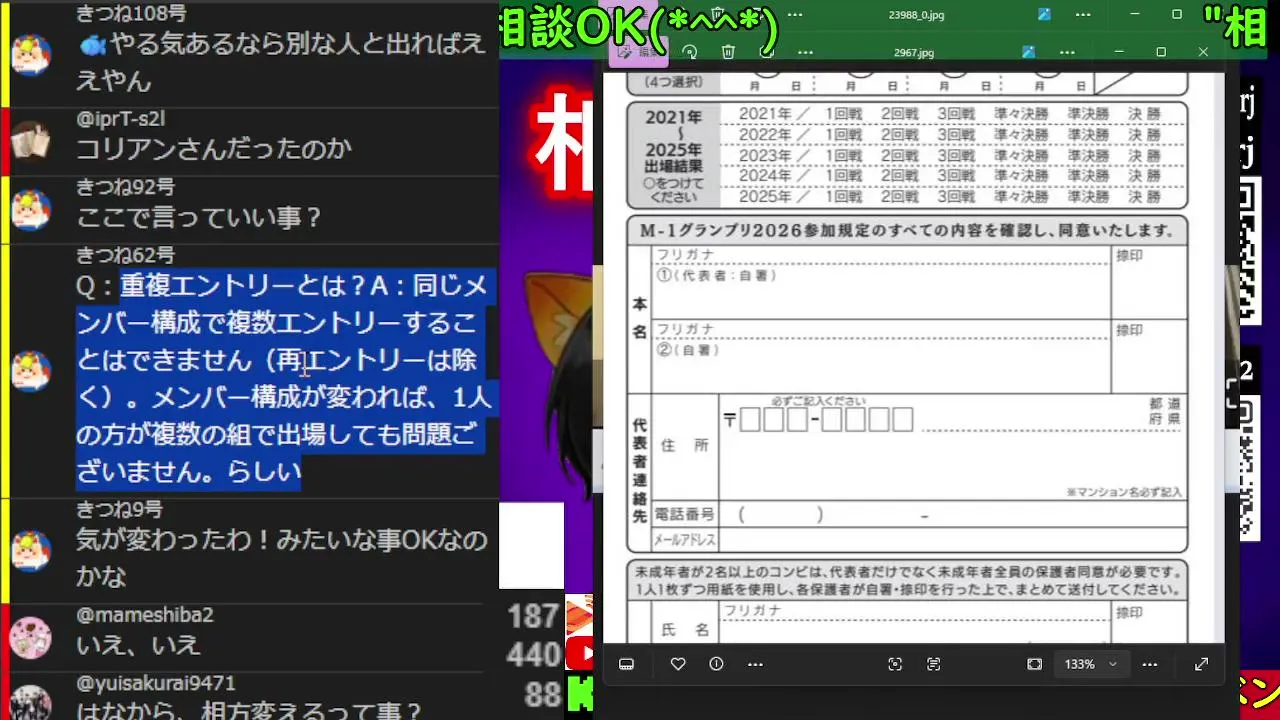Viewport: 1280px width, 720px height.
Task: Click the avatar of @mameshiba2
Action: click(31, 638)
